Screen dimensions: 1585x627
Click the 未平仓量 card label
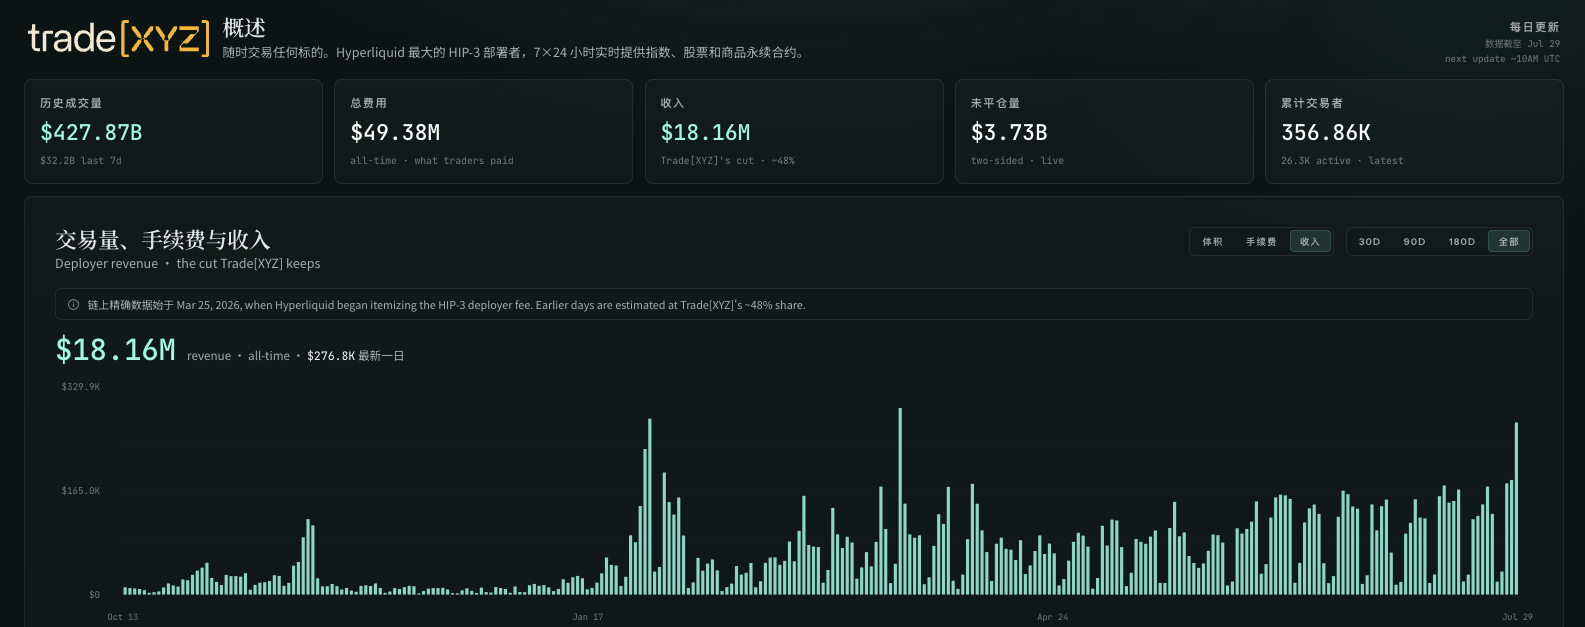point(996,103)
